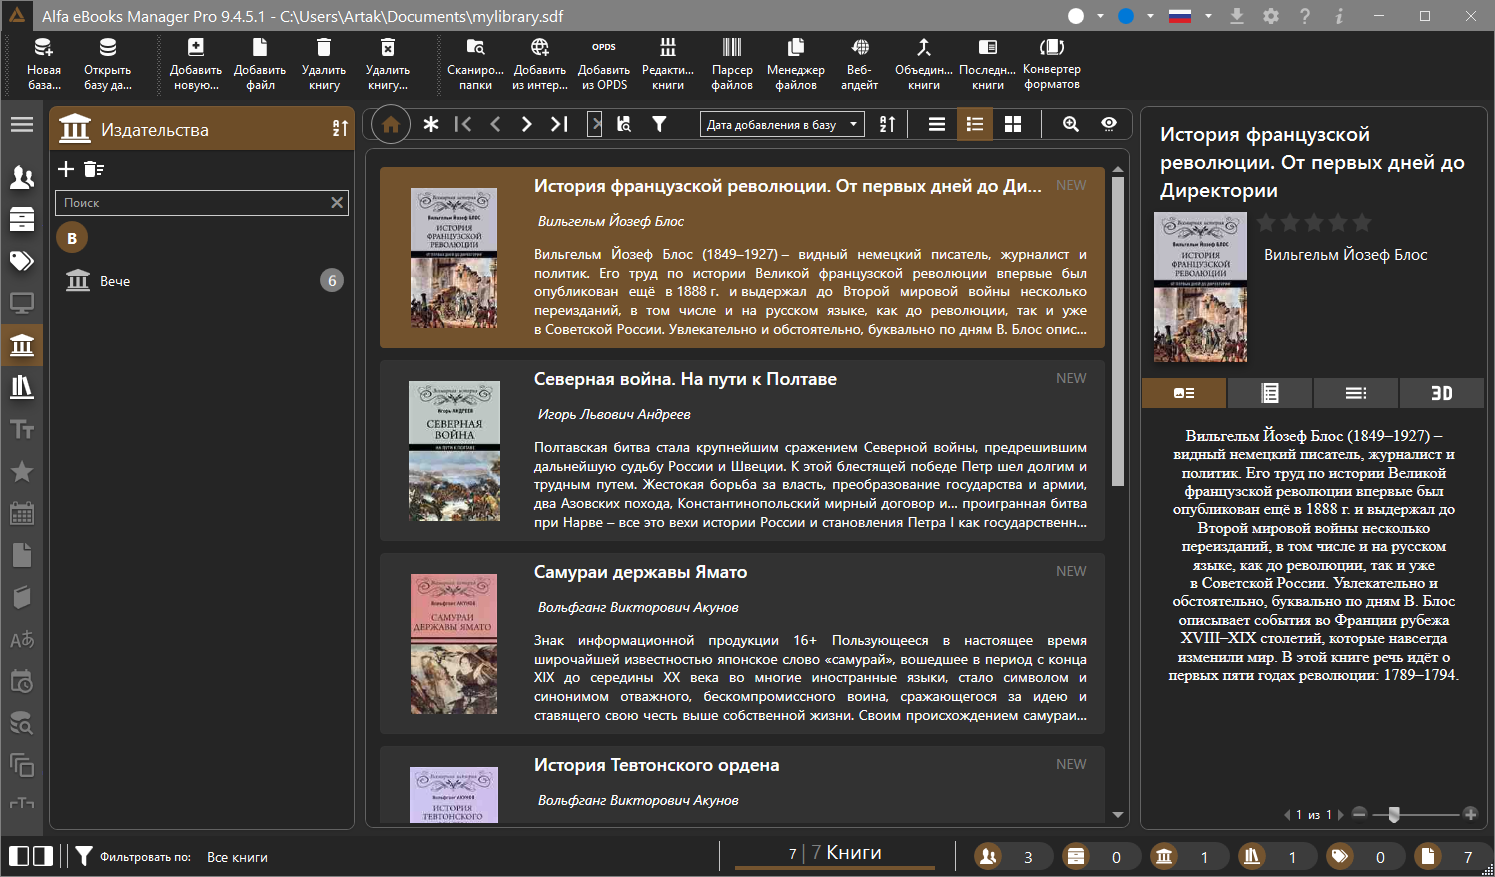Select the Вече publisher entry
This screenshot has height=877, width=1495.
coord(115,281)
